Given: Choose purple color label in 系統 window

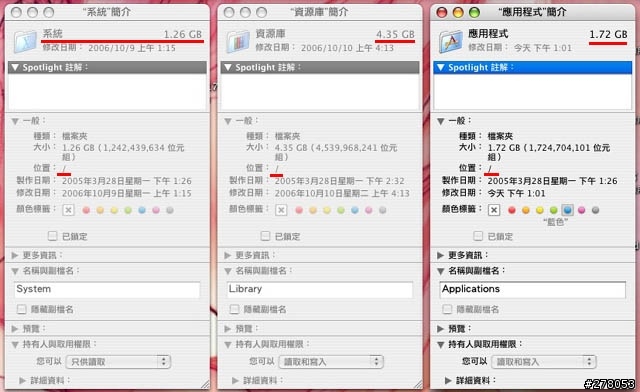Looking at the screenshot, I should click(x=156, y=210).
